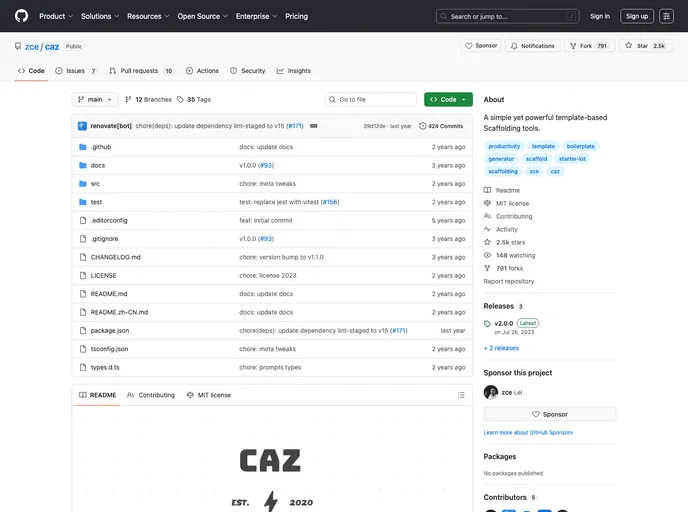Screen dimensions: 688x512
Task: Click the src folder icon
Action: coord(82,184)
